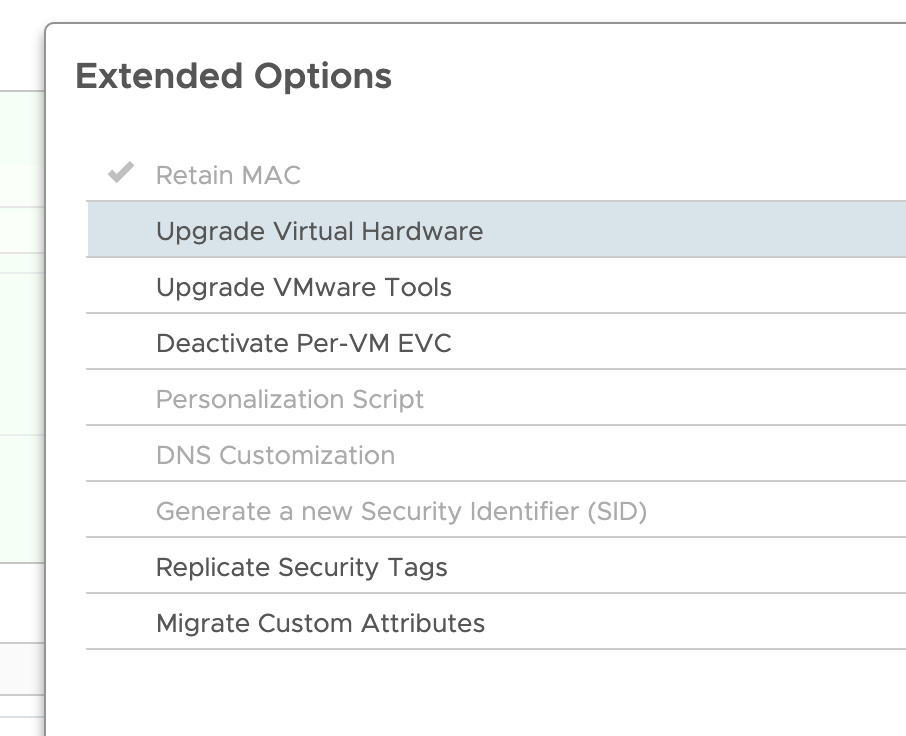Click the disabled DNS Customization entry
This screenshot has height=736, width=906.
(275, 455)
